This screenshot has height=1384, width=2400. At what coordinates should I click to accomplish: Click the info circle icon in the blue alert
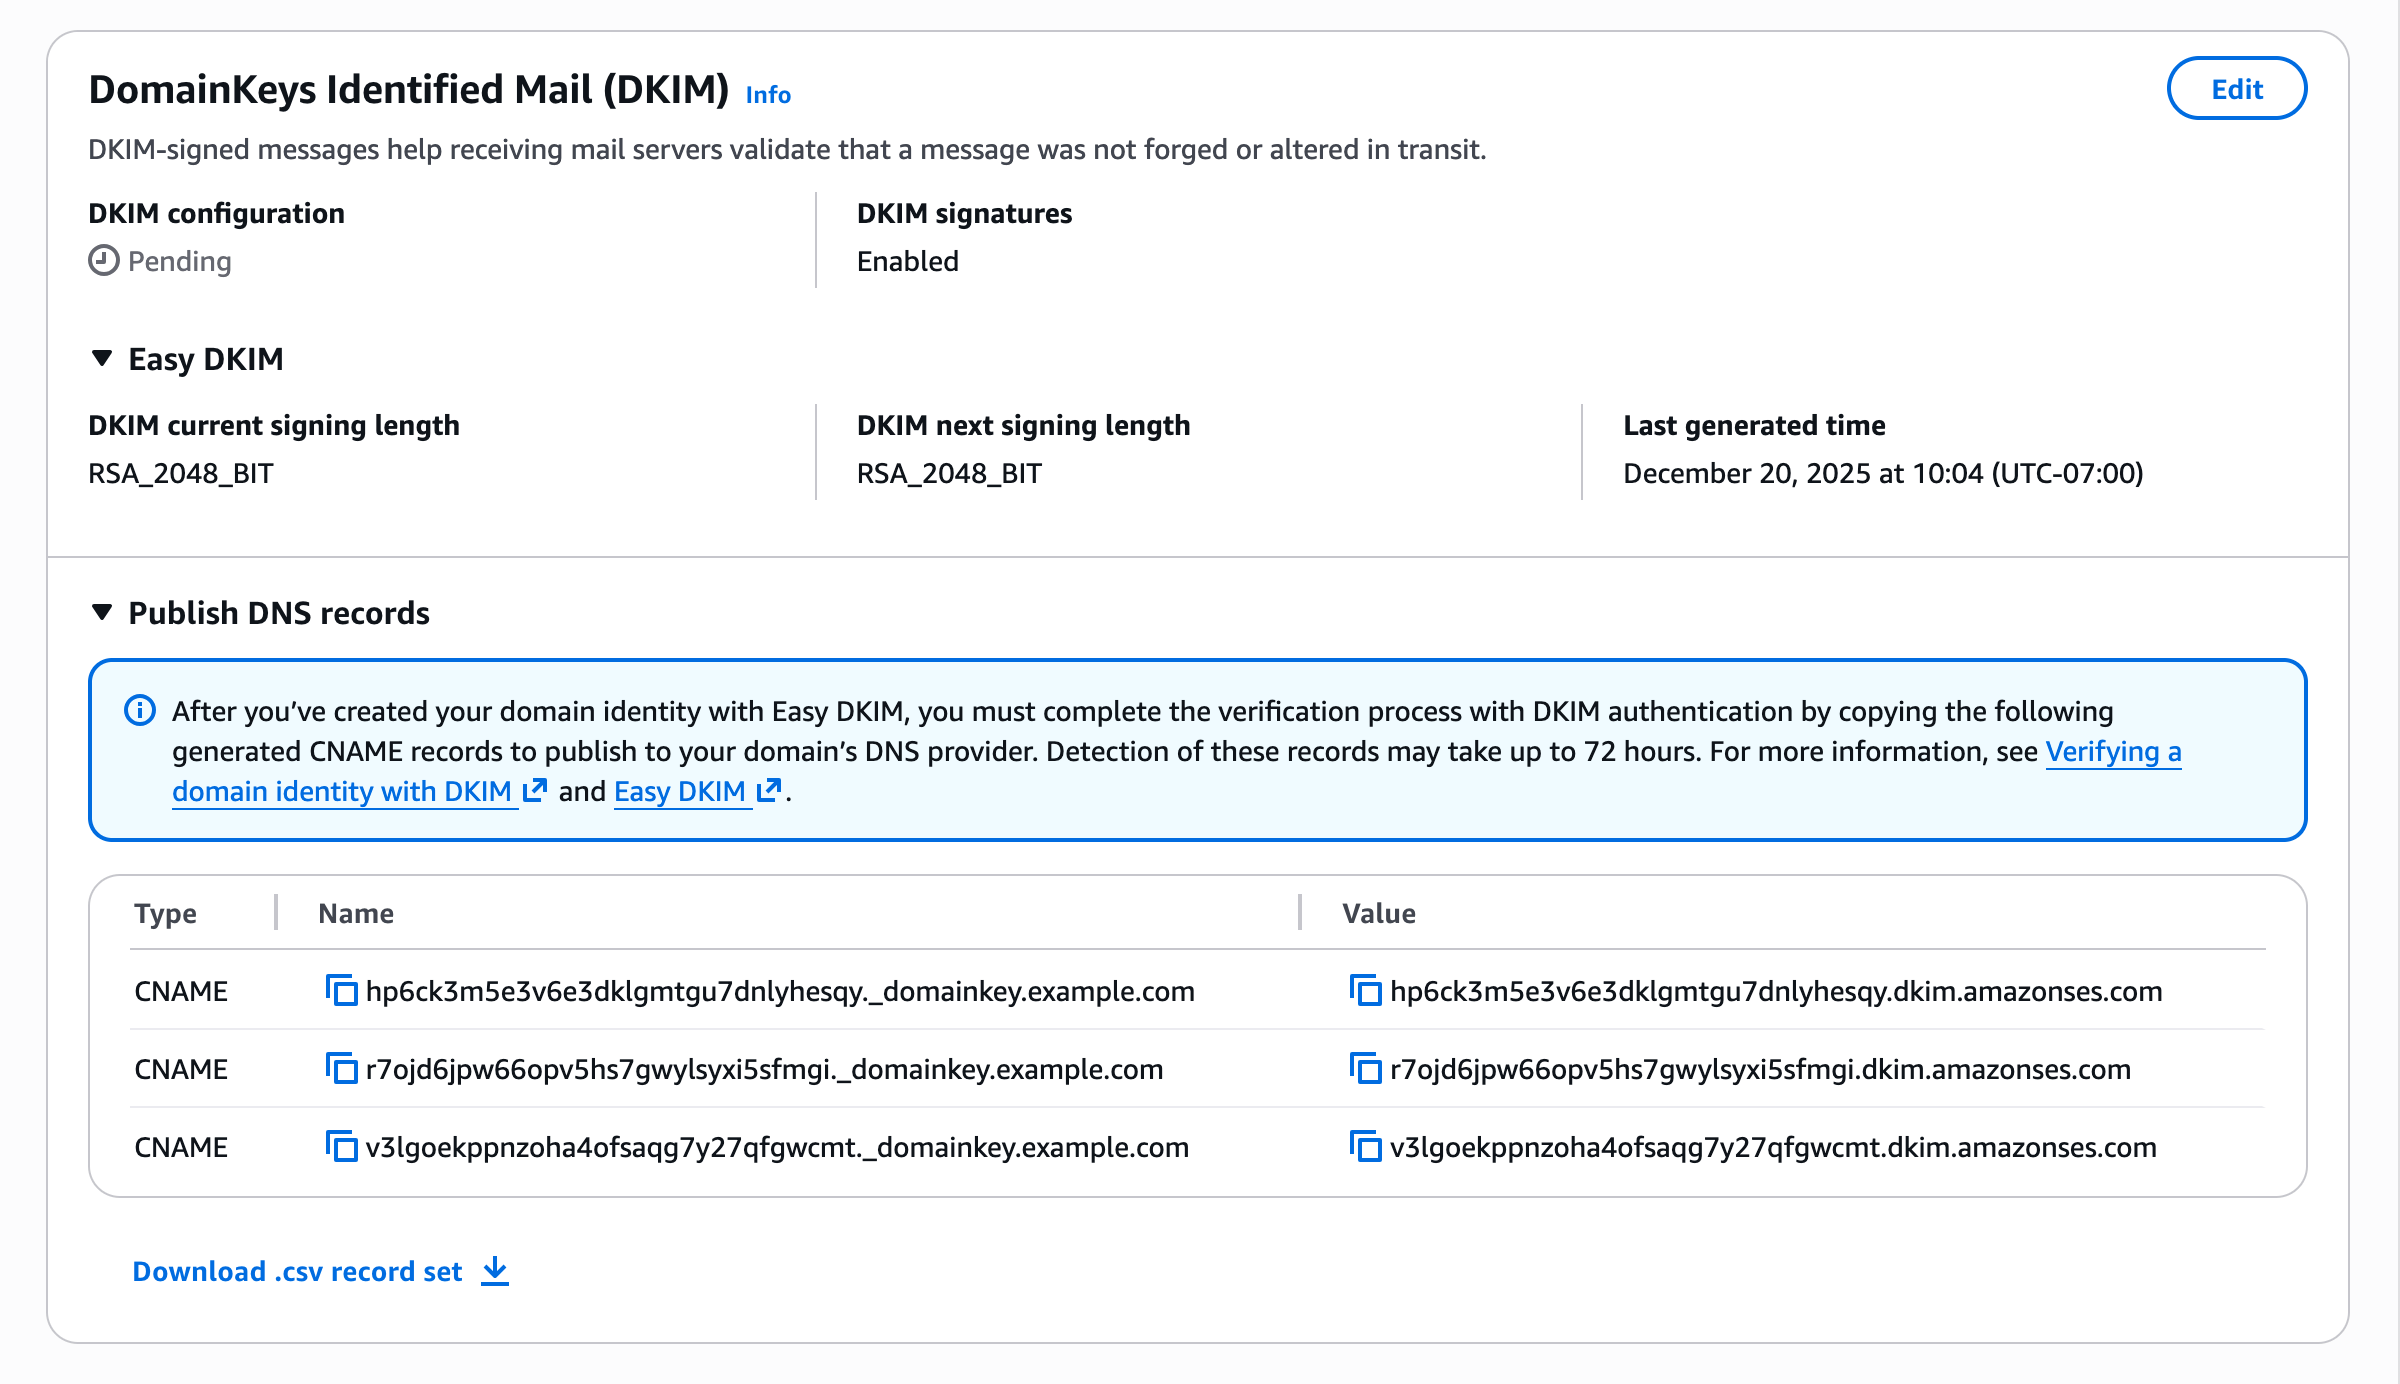click(x=139, y=711)
